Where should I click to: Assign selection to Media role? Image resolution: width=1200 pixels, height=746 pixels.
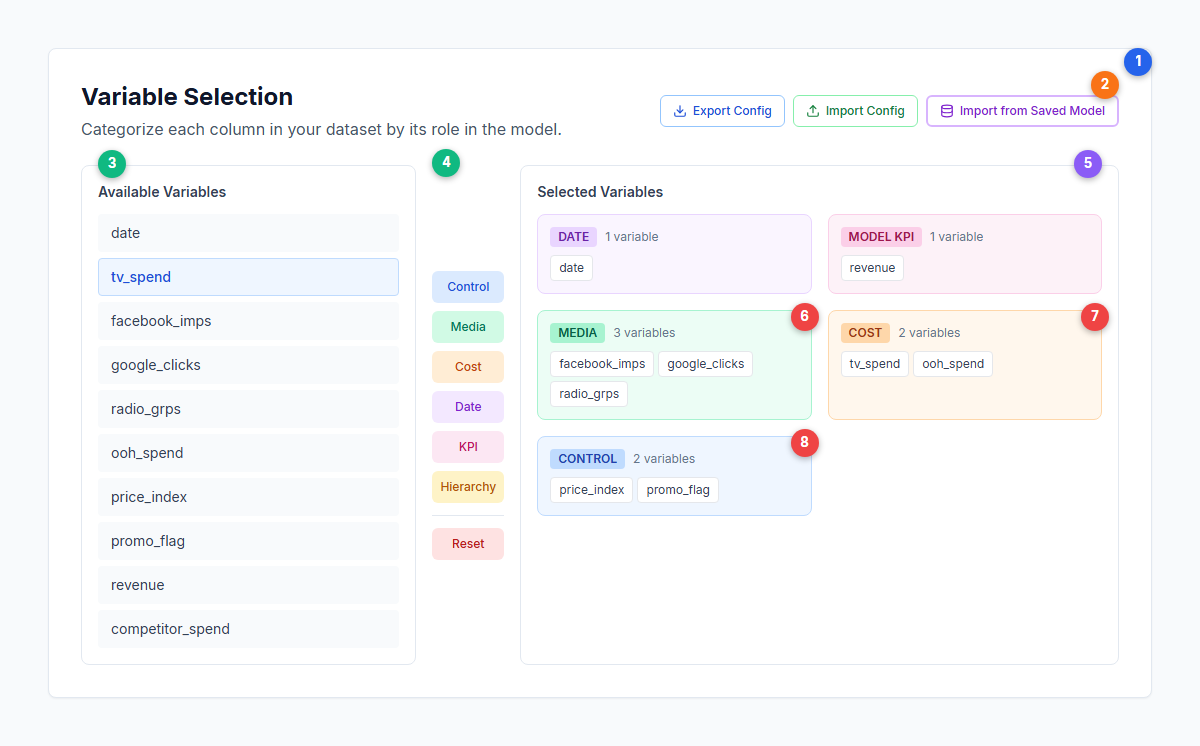[468, 327]
